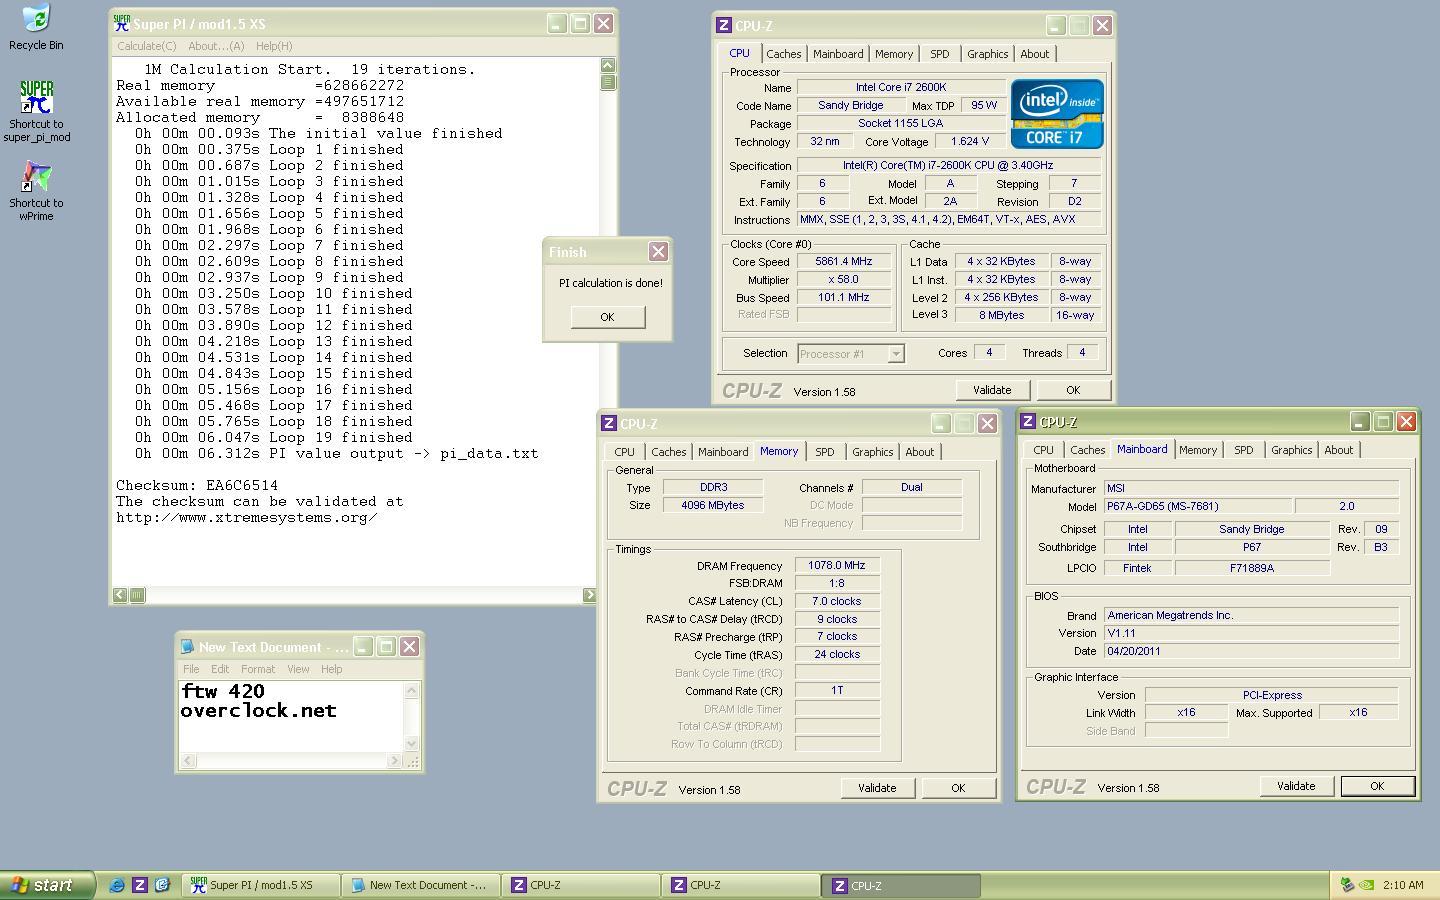Click the DRAM Frequency 1078.0 MHz value
The image size is (1440, 900).
click(837, 565)
